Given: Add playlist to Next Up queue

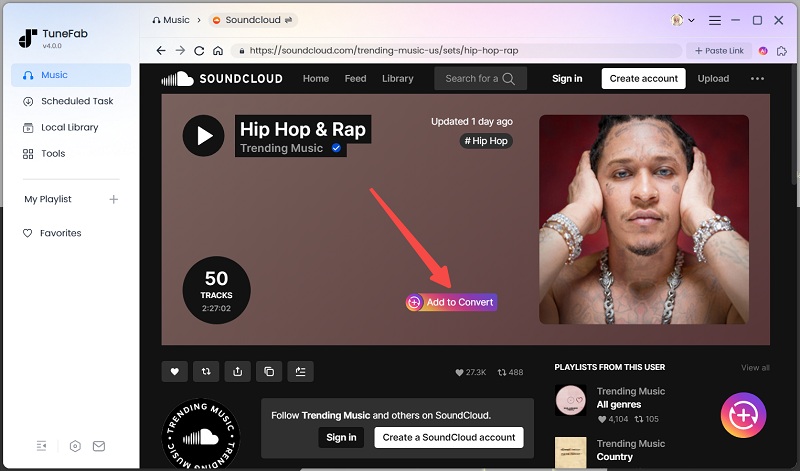Looking at the screenshot, I should click(x=300, y=371).
